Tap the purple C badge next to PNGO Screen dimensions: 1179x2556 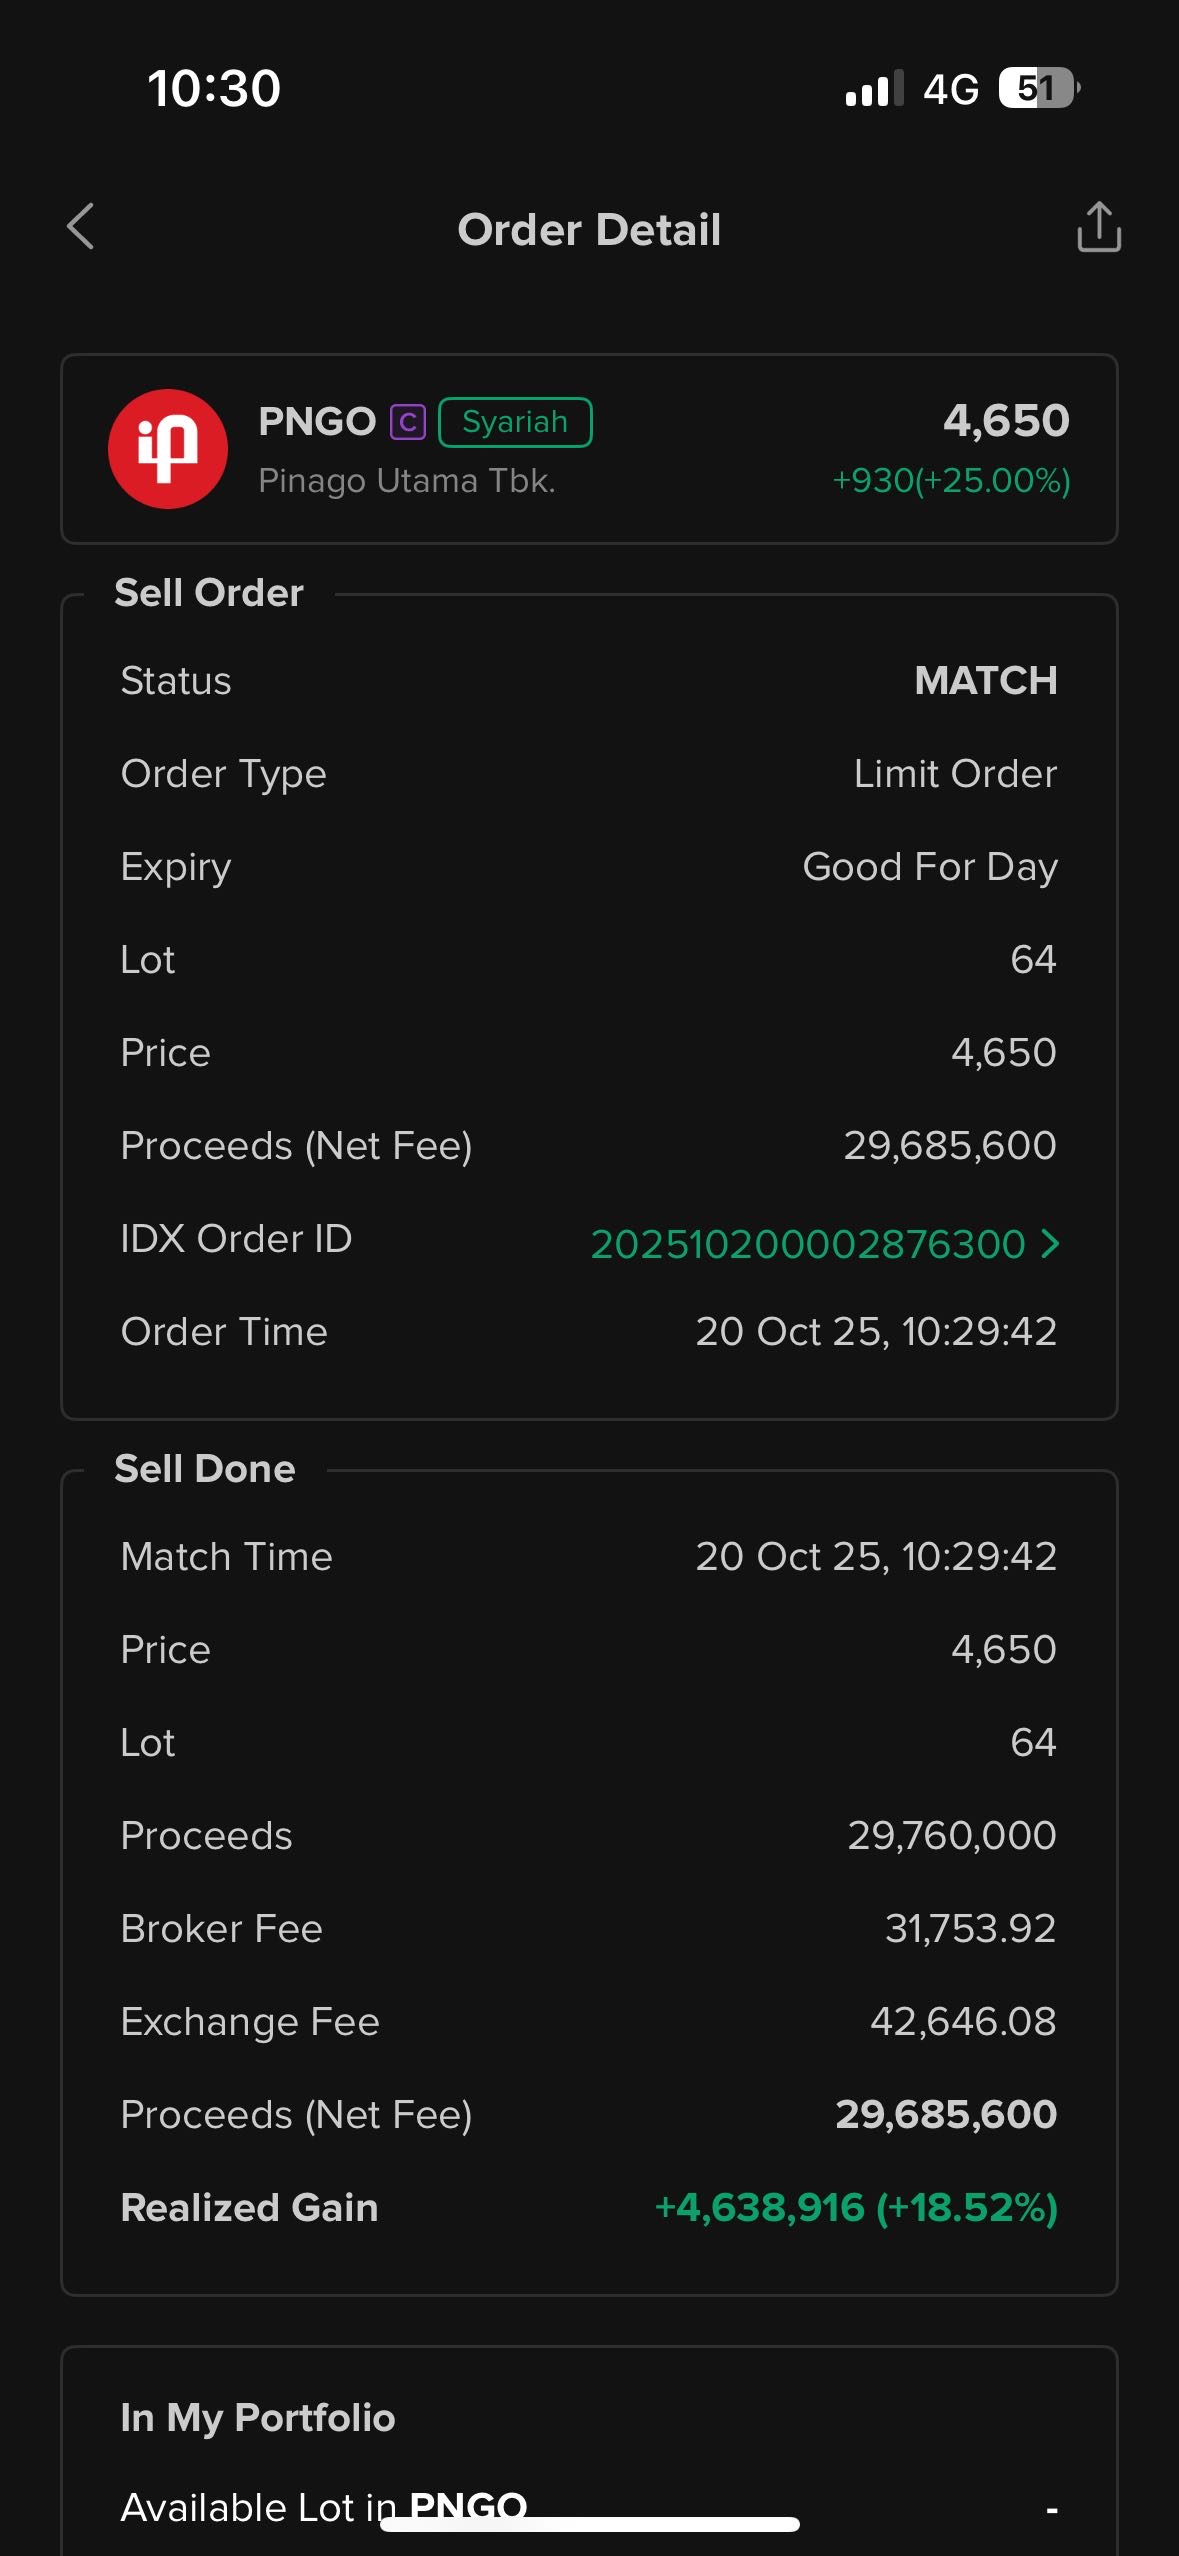(408, 422)
